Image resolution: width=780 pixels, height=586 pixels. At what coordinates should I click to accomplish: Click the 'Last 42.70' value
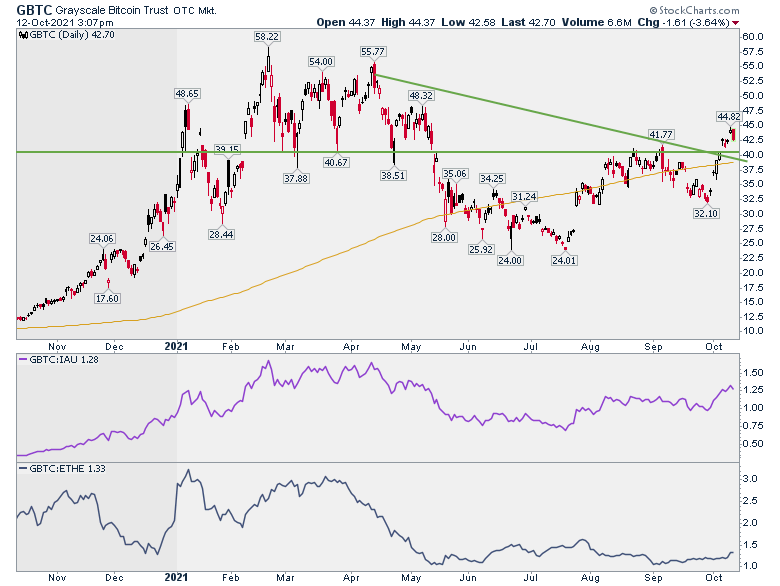528,22
